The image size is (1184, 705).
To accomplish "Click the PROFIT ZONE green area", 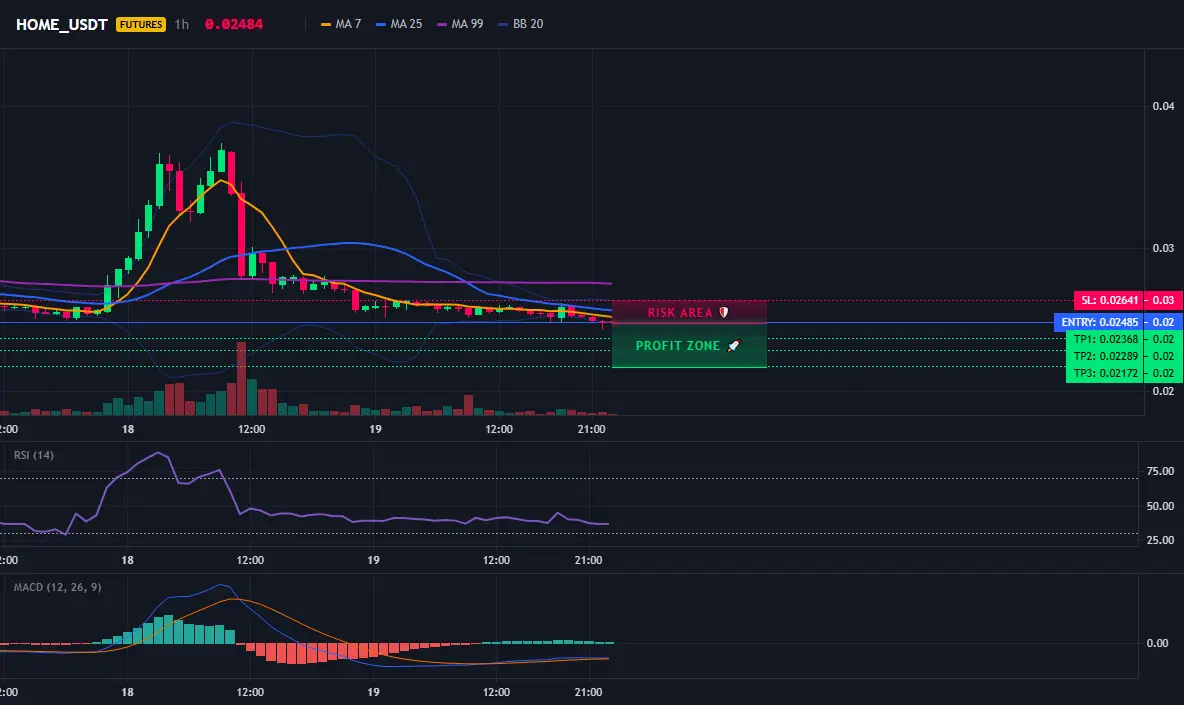I will [689, 346].
